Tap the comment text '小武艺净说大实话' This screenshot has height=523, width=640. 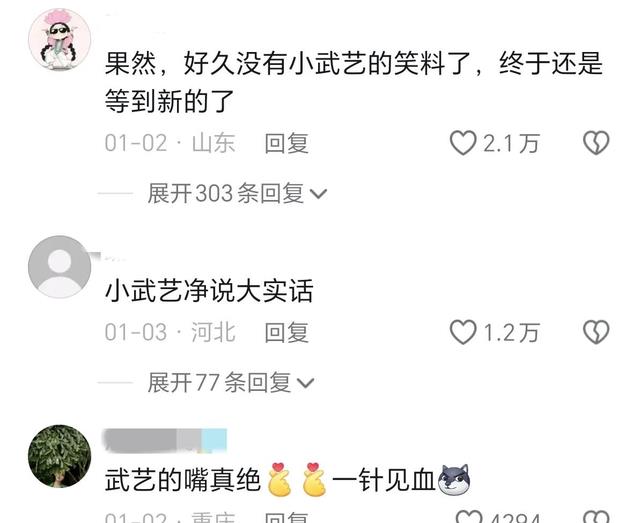pos(209,291)
